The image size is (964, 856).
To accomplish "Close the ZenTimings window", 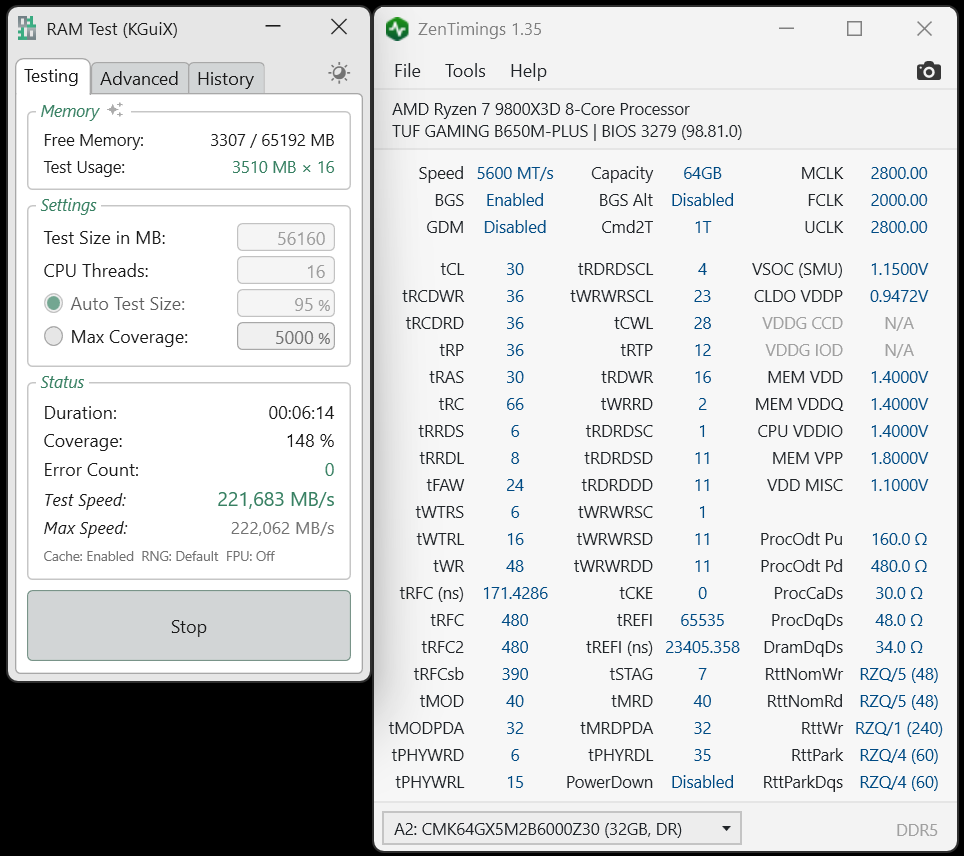I will click(924, 28).
